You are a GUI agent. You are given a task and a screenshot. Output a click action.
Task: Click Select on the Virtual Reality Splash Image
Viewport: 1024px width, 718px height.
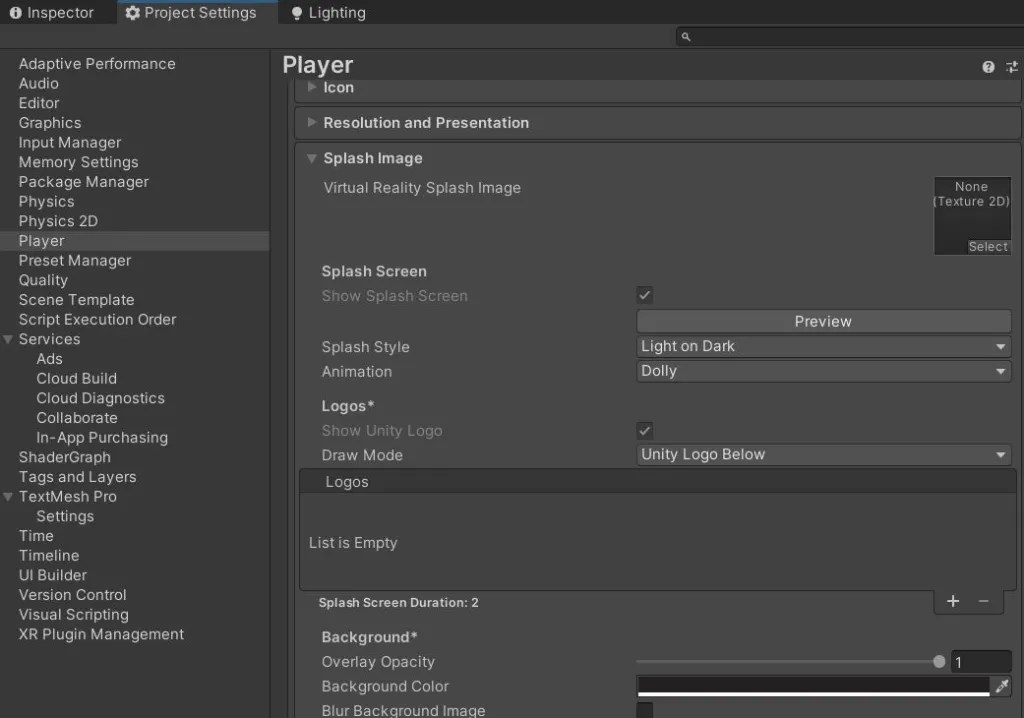[x=987, y=246]
